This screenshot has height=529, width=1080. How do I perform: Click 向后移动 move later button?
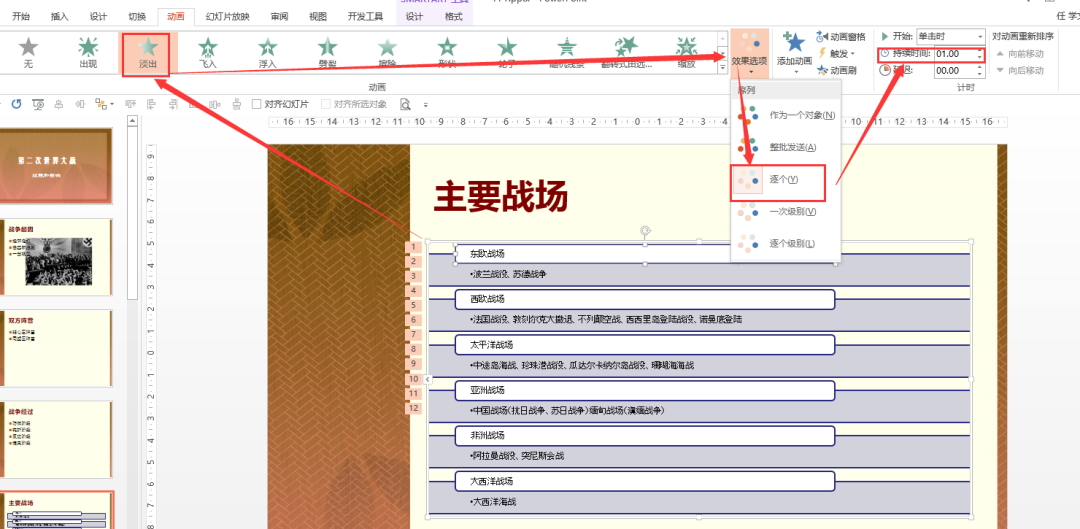click(x=1019, y=70)
